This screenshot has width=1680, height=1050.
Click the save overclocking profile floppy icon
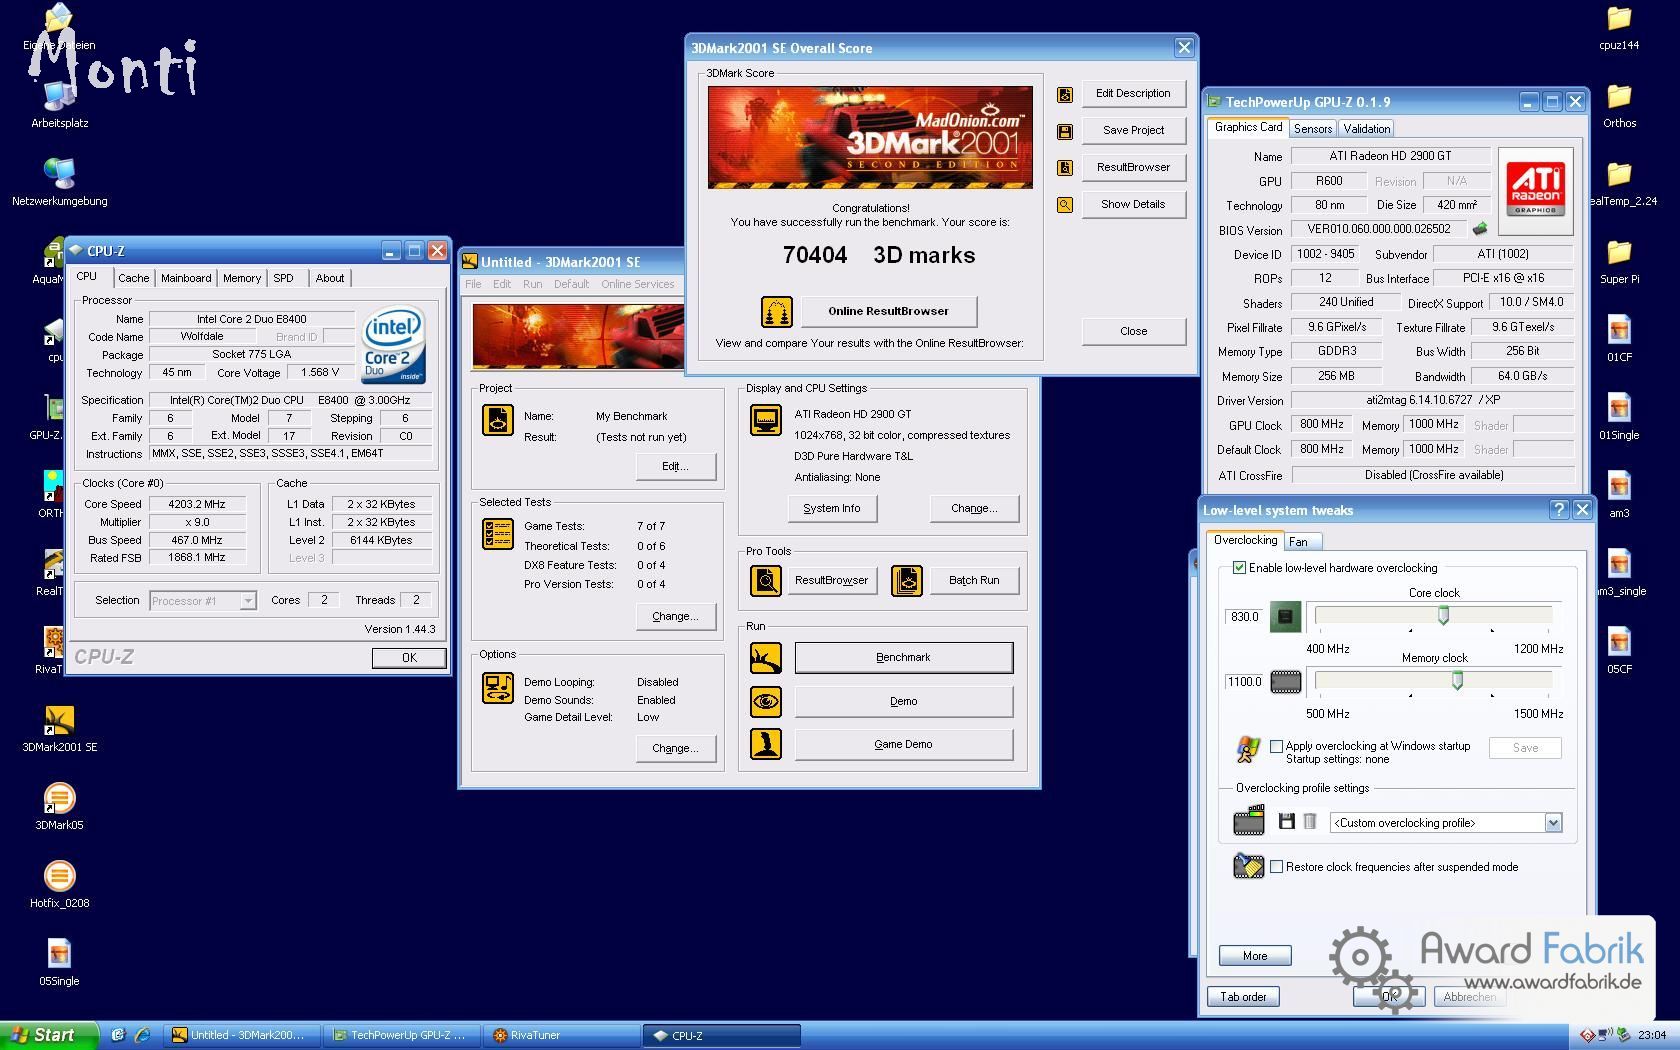tap(1287, 822)
